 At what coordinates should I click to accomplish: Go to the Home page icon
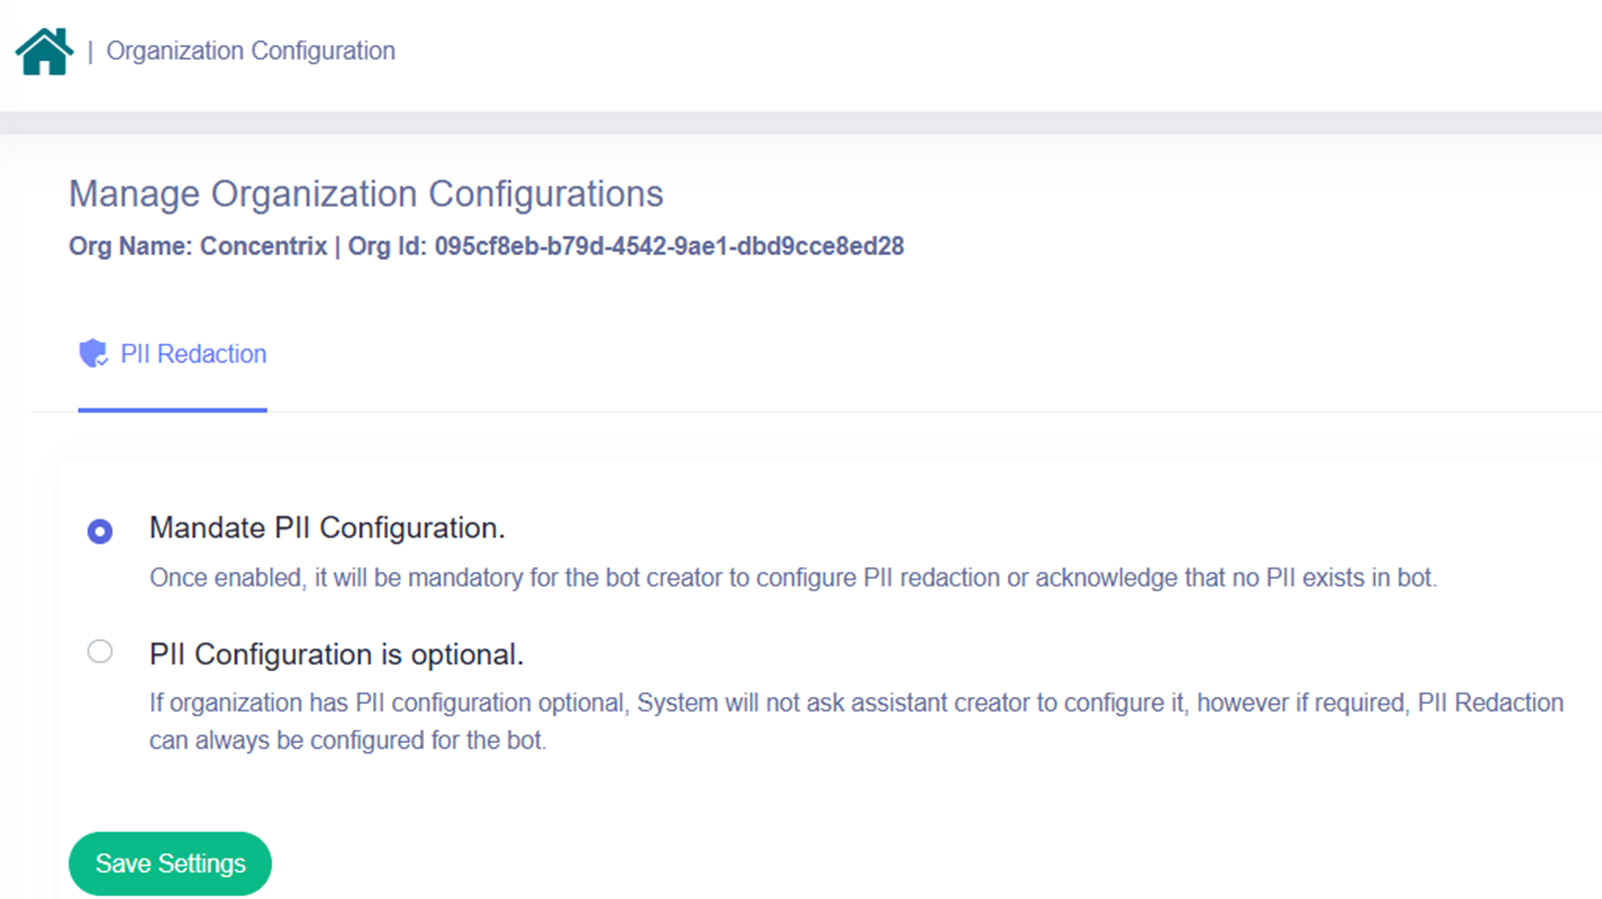[44, 51]
